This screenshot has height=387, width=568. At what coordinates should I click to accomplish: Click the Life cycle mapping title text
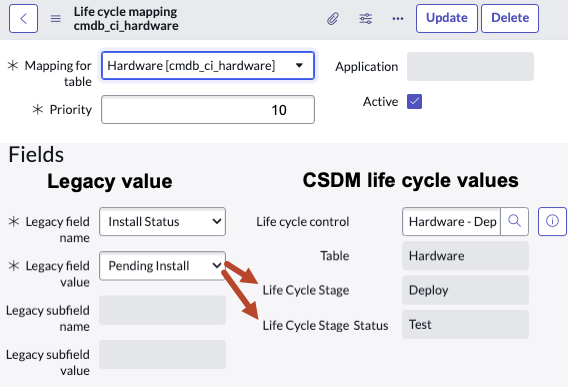click(x=125, y=12)
